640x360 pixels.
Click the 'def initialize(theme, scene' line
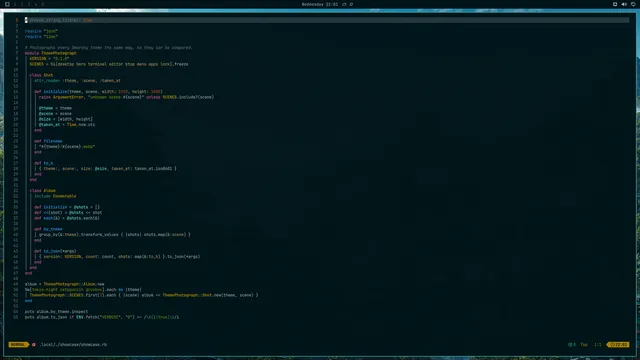pos(98,91)
